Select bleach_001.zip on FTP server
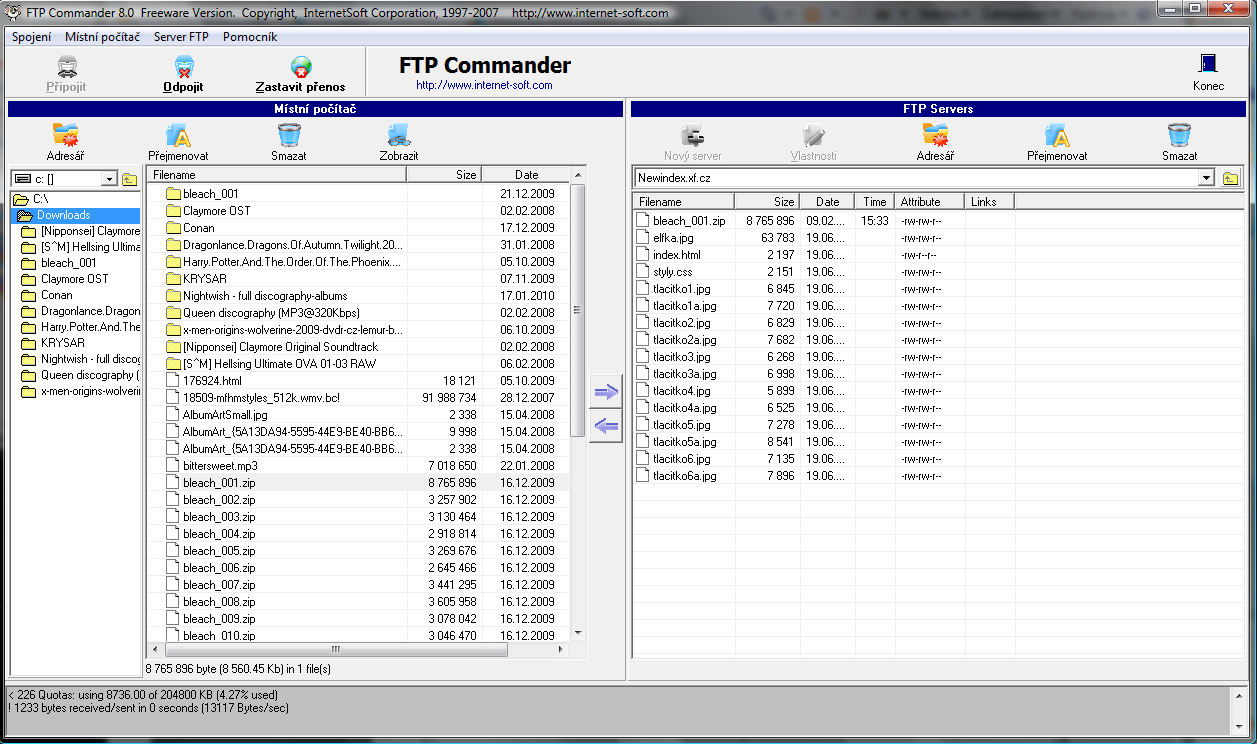1257x744 pixels. (689, 220)
